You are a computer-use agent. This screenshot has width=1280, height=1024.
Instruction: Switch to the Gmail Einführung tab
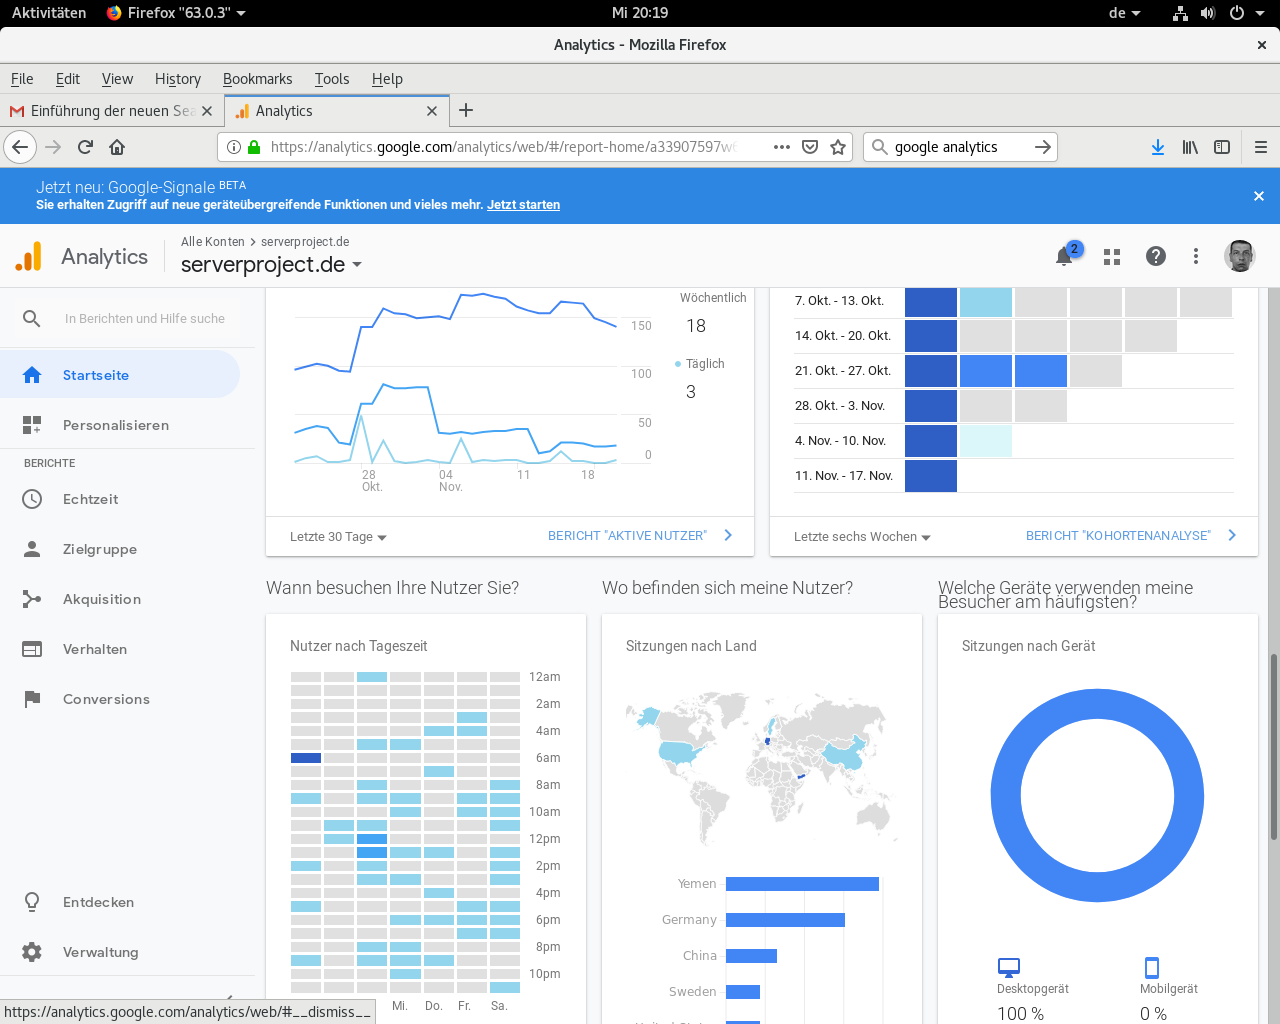click(x=110, y=111)
